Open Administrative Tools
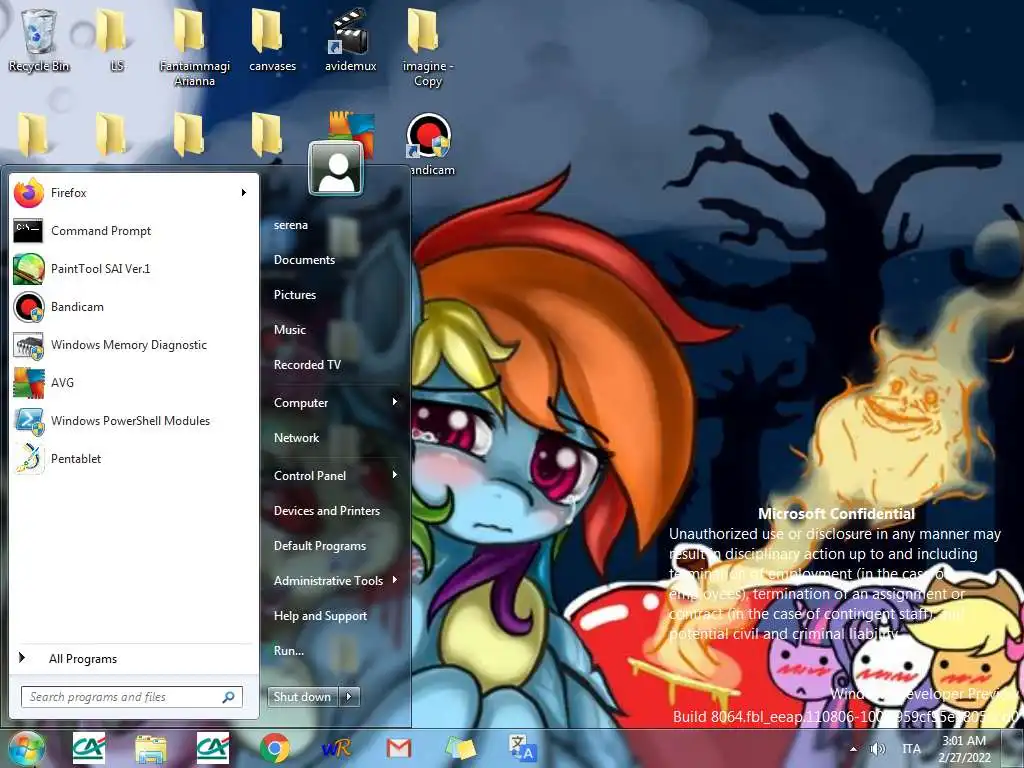This screenshot has height=768, width=1024. tap(328, 581)
